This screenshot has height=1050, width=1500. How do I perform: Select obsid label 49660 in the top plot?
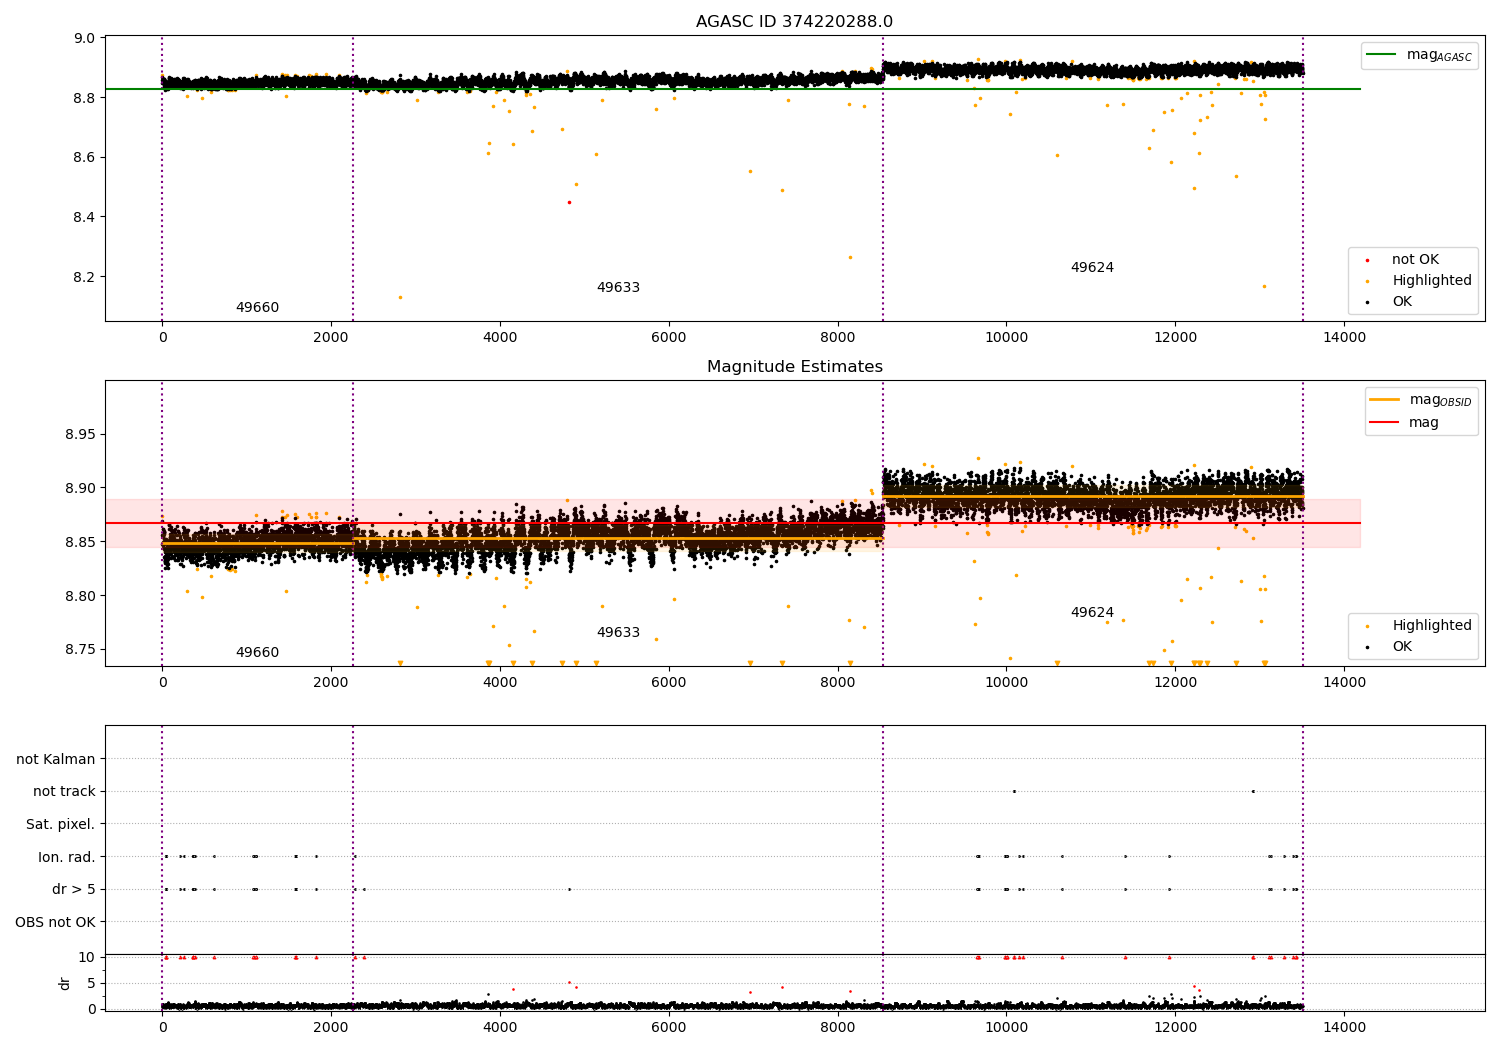click(257, 308)
